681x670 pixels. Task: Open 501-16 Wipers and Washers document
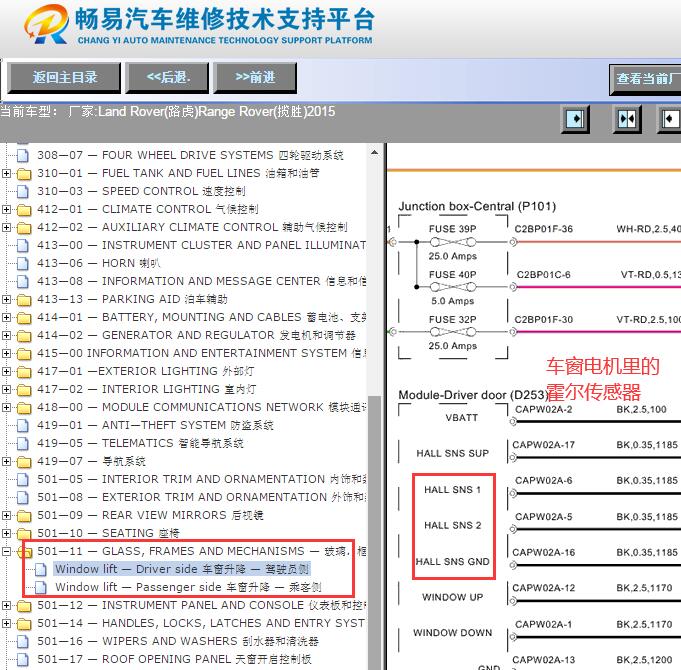(178, 641)
